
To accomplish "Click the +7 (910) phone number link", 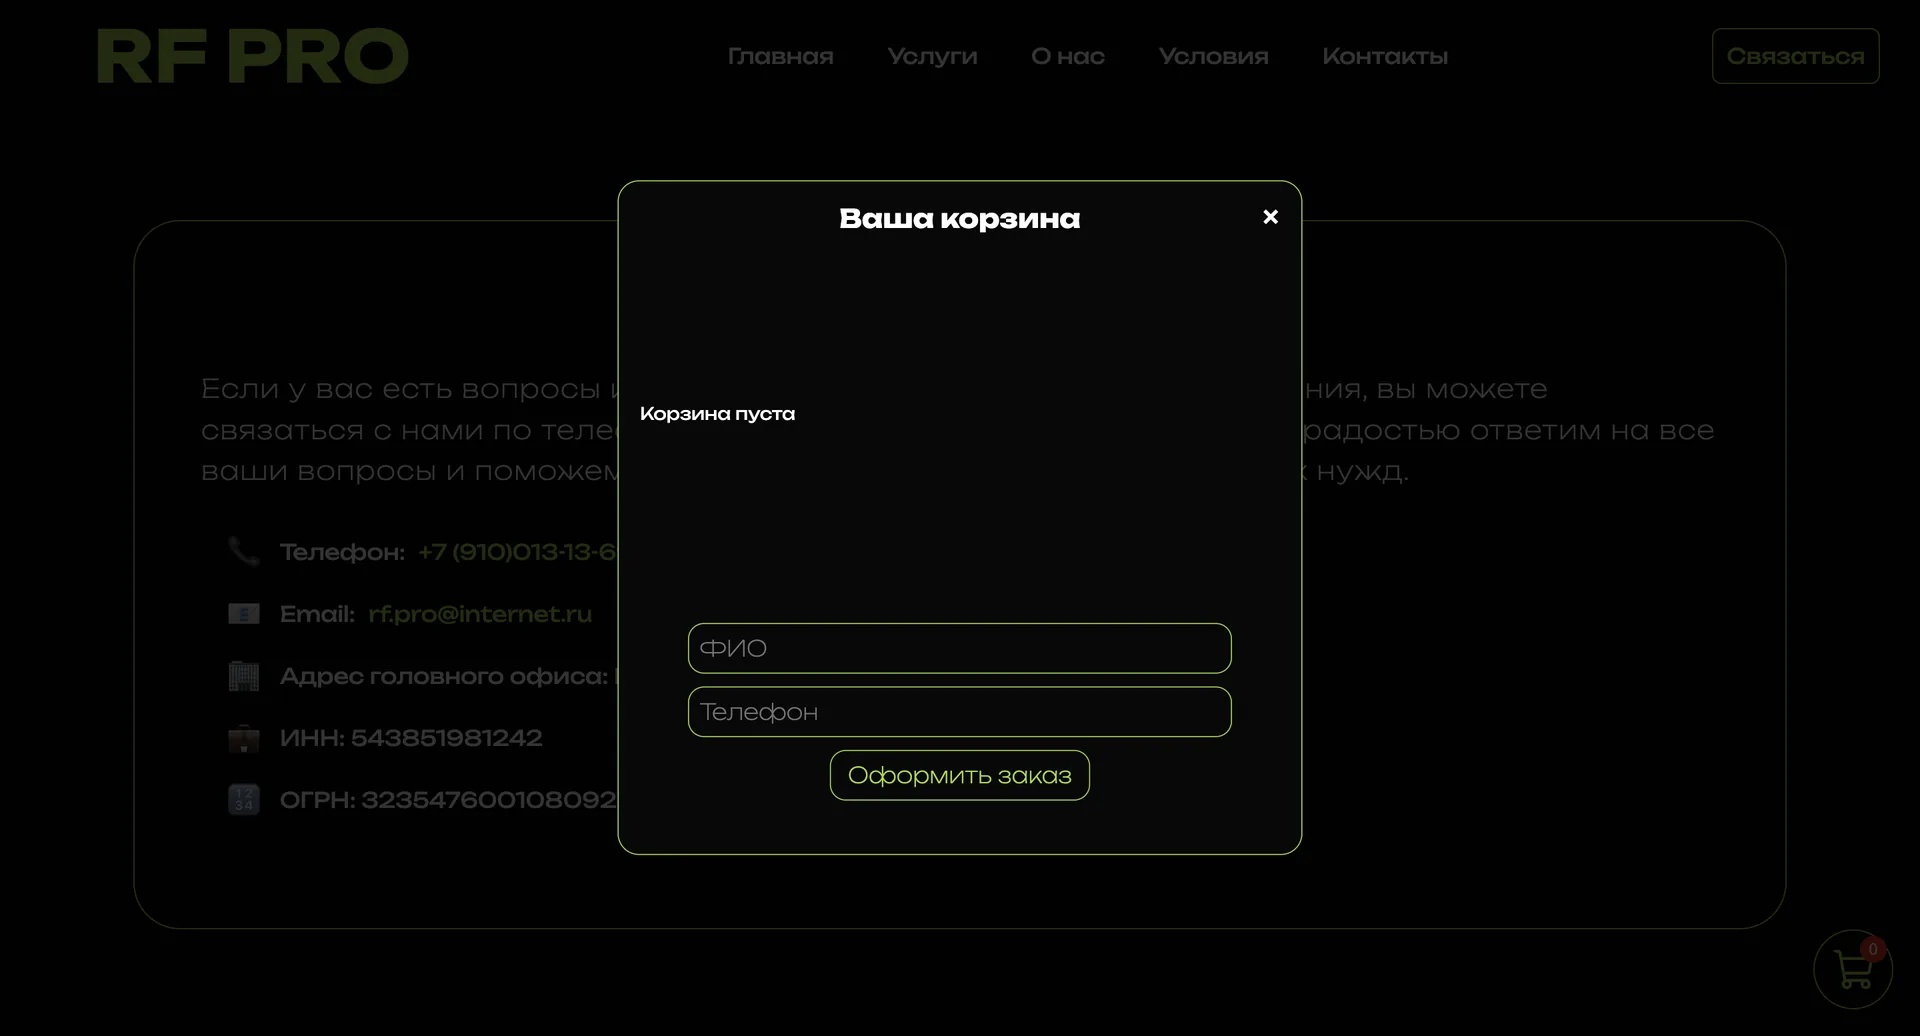I will [517, 552].
